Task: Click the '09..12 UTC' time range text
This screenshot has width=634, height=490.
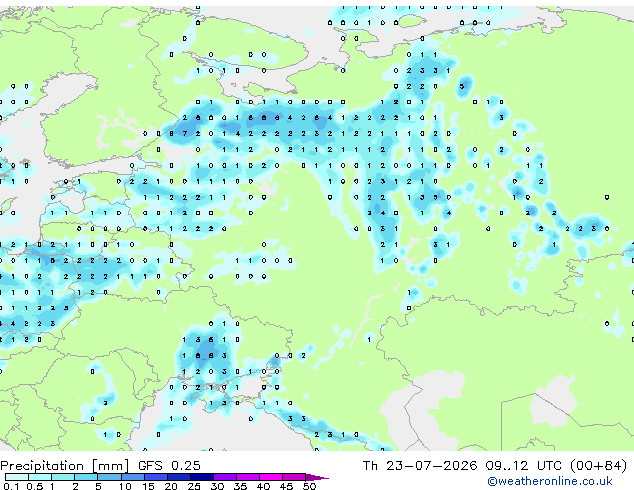Action: 524,466
